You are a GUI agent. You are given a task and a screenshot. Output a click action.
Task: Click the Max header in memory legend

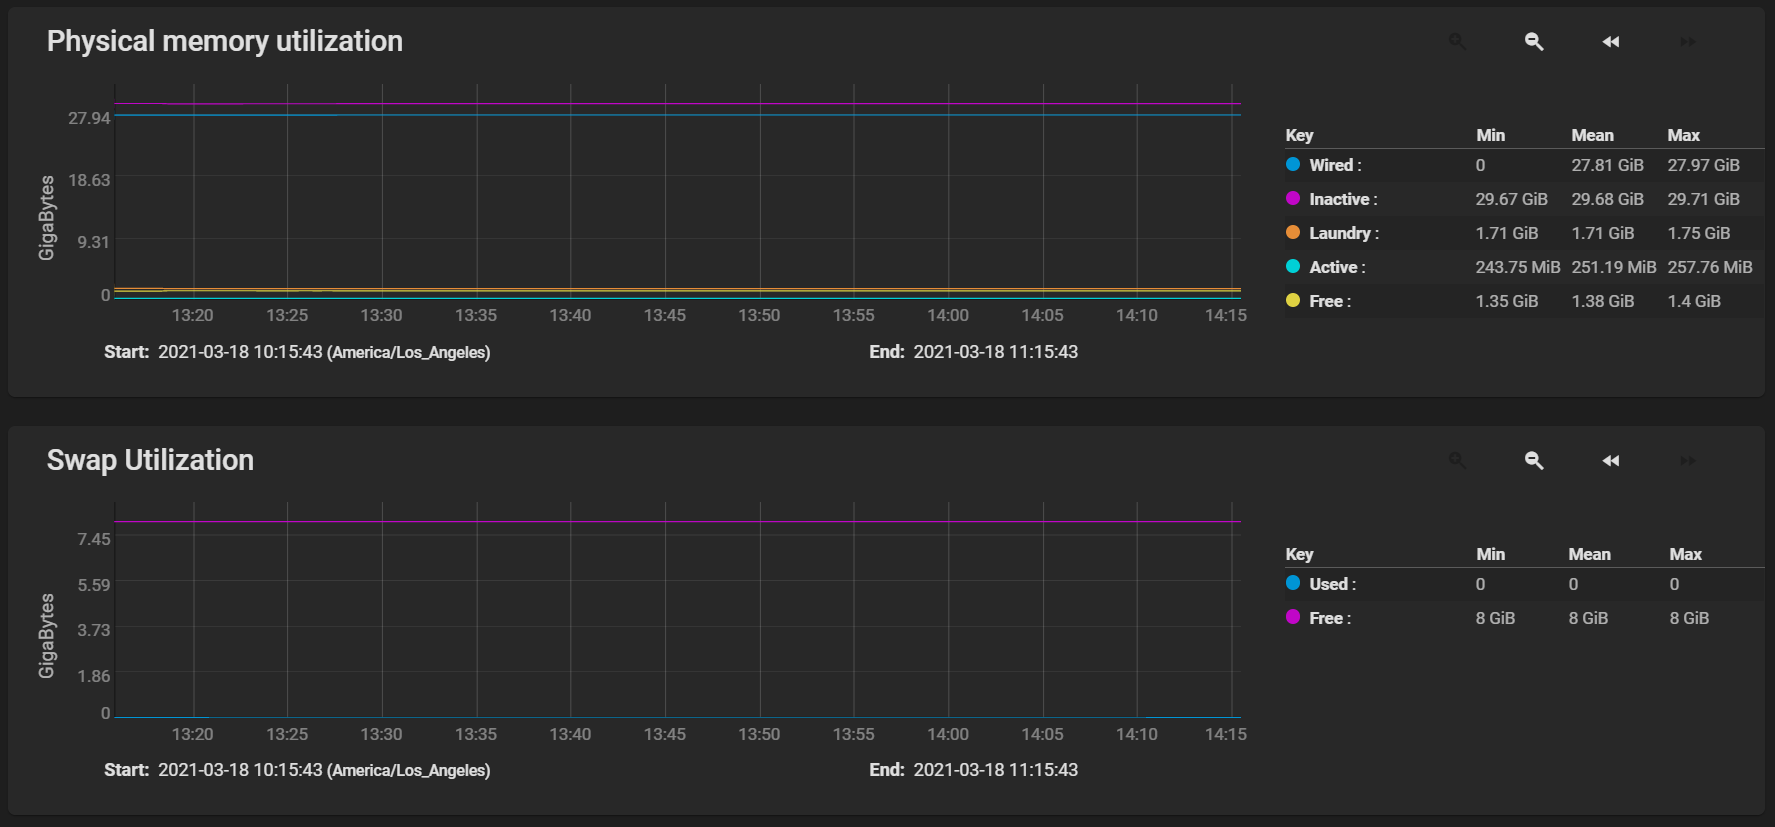coord(1683,135)
